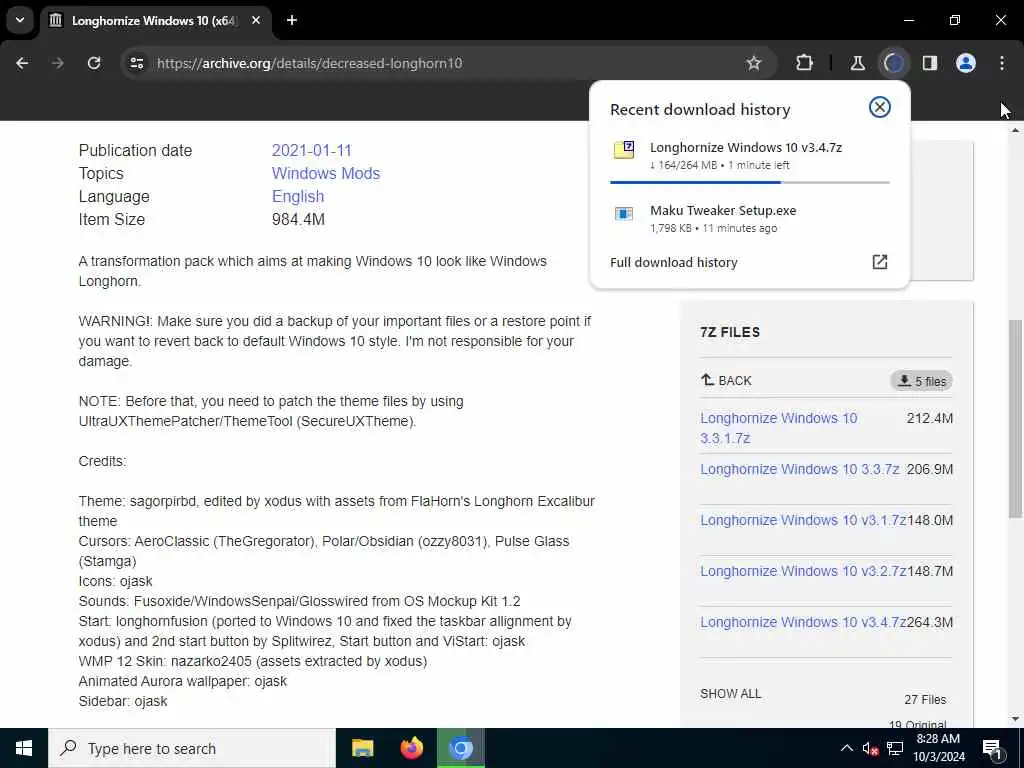Click the forward navigation arrow
Screen dimensions: 1024x768
pyautogui.click(x=57, y=63)
